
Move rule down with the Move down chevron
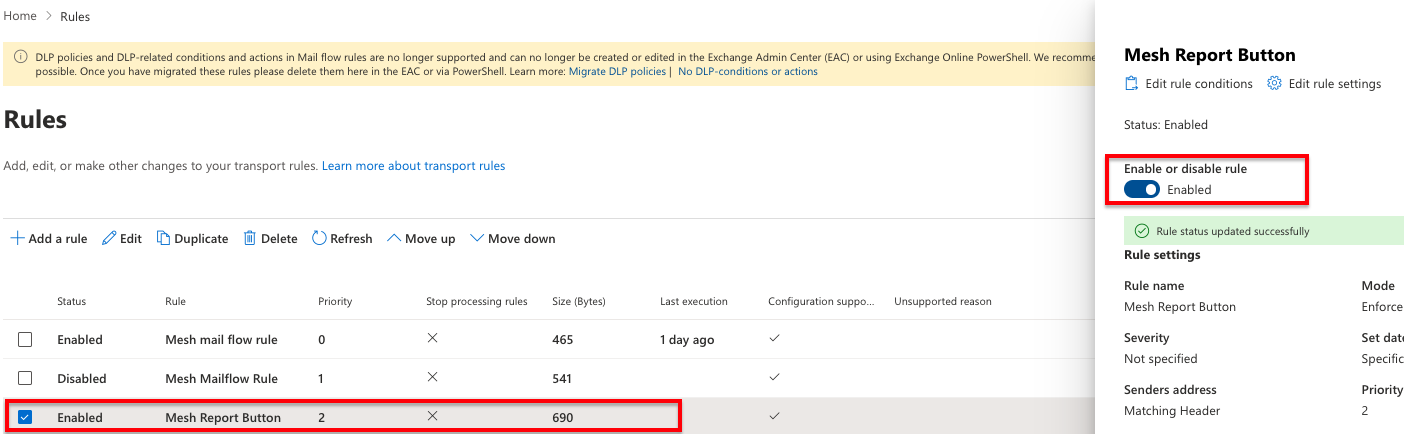tap(476, 239)
